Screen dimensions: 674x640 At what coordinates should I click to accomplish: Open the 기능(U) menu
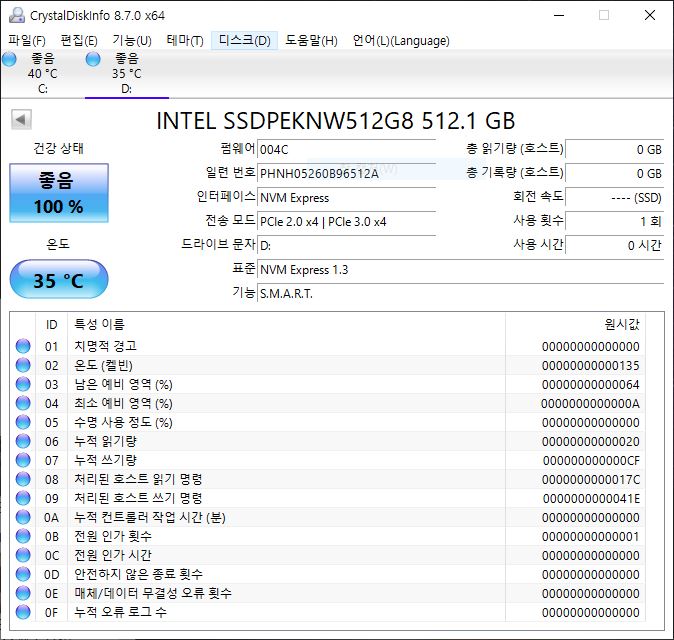132,41
